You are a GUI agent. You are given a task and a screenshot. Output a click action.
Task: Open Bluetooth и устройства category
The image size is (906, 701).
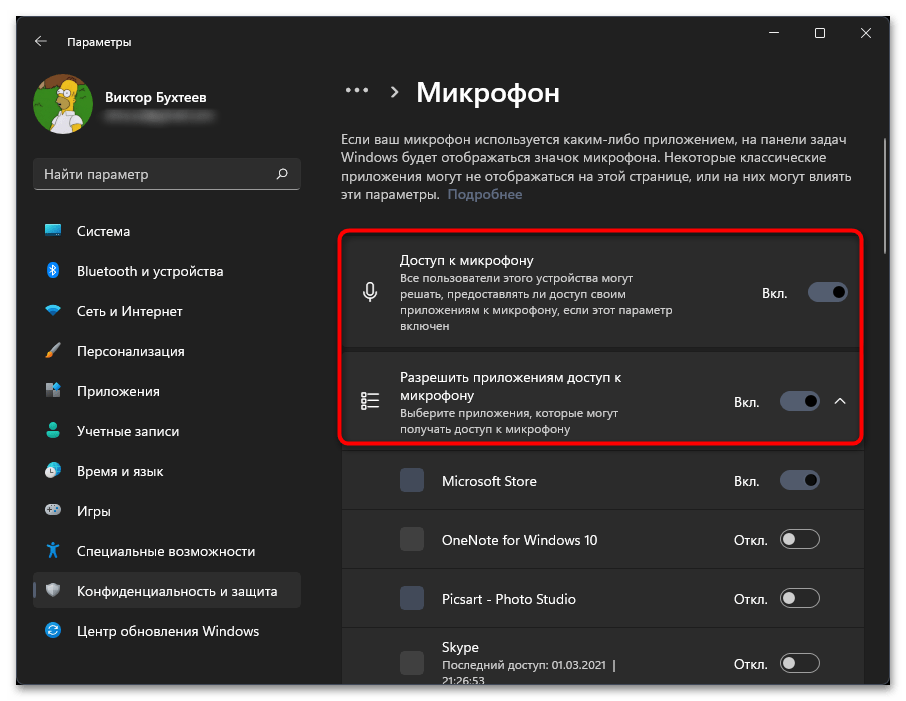[x=167, y=270]
